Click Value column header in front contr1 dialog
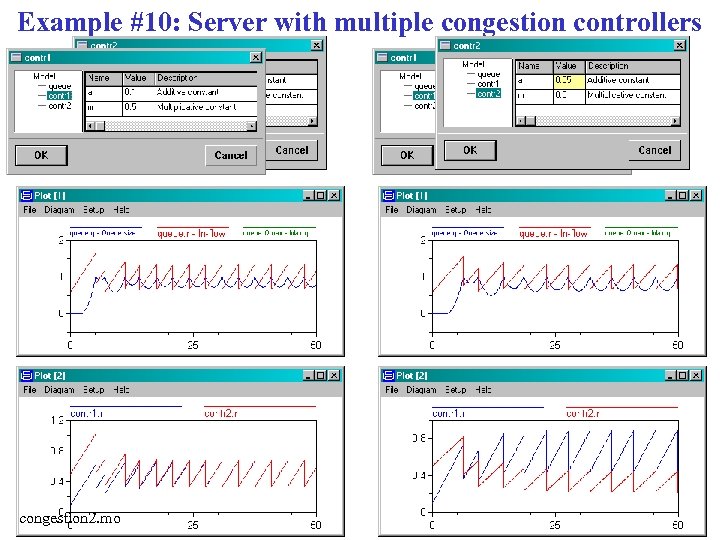720x540 pixels. tap(138, 78)
